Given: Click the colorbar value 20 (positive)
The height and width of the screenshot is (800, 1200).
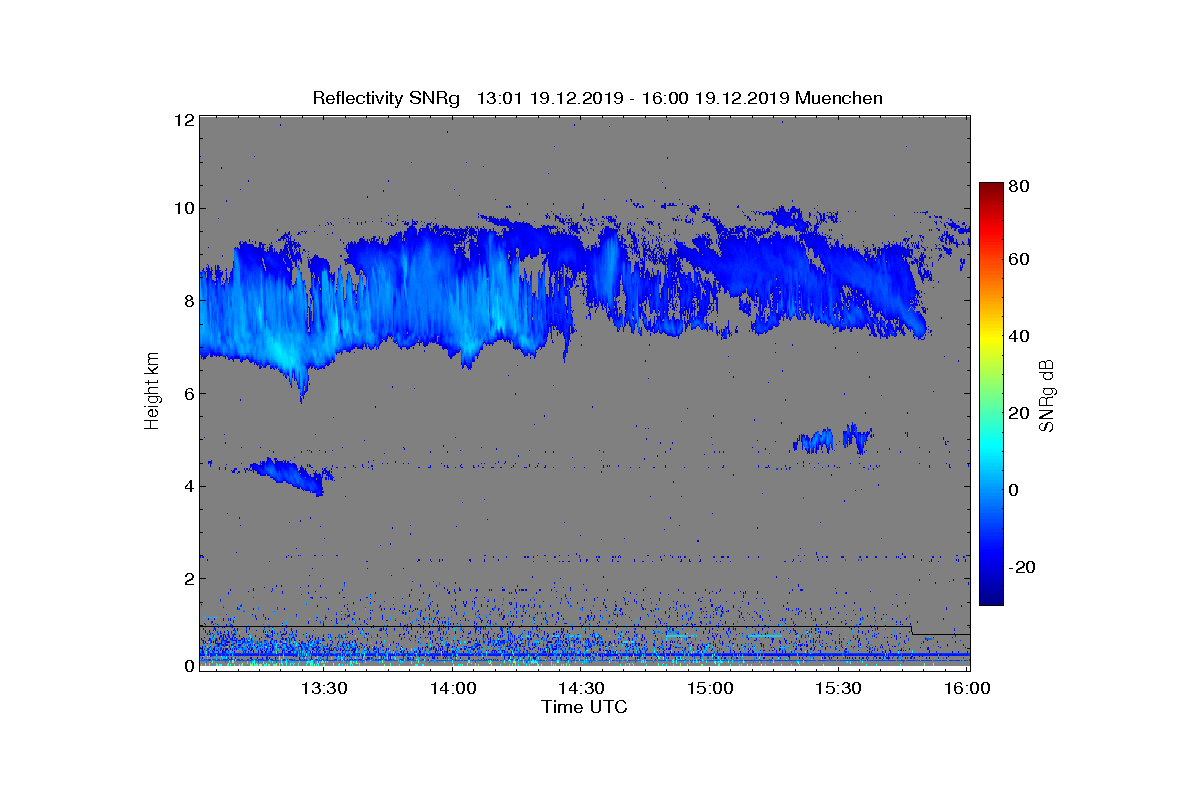Looking at the screenshot, I should (x=1020, y=413).
